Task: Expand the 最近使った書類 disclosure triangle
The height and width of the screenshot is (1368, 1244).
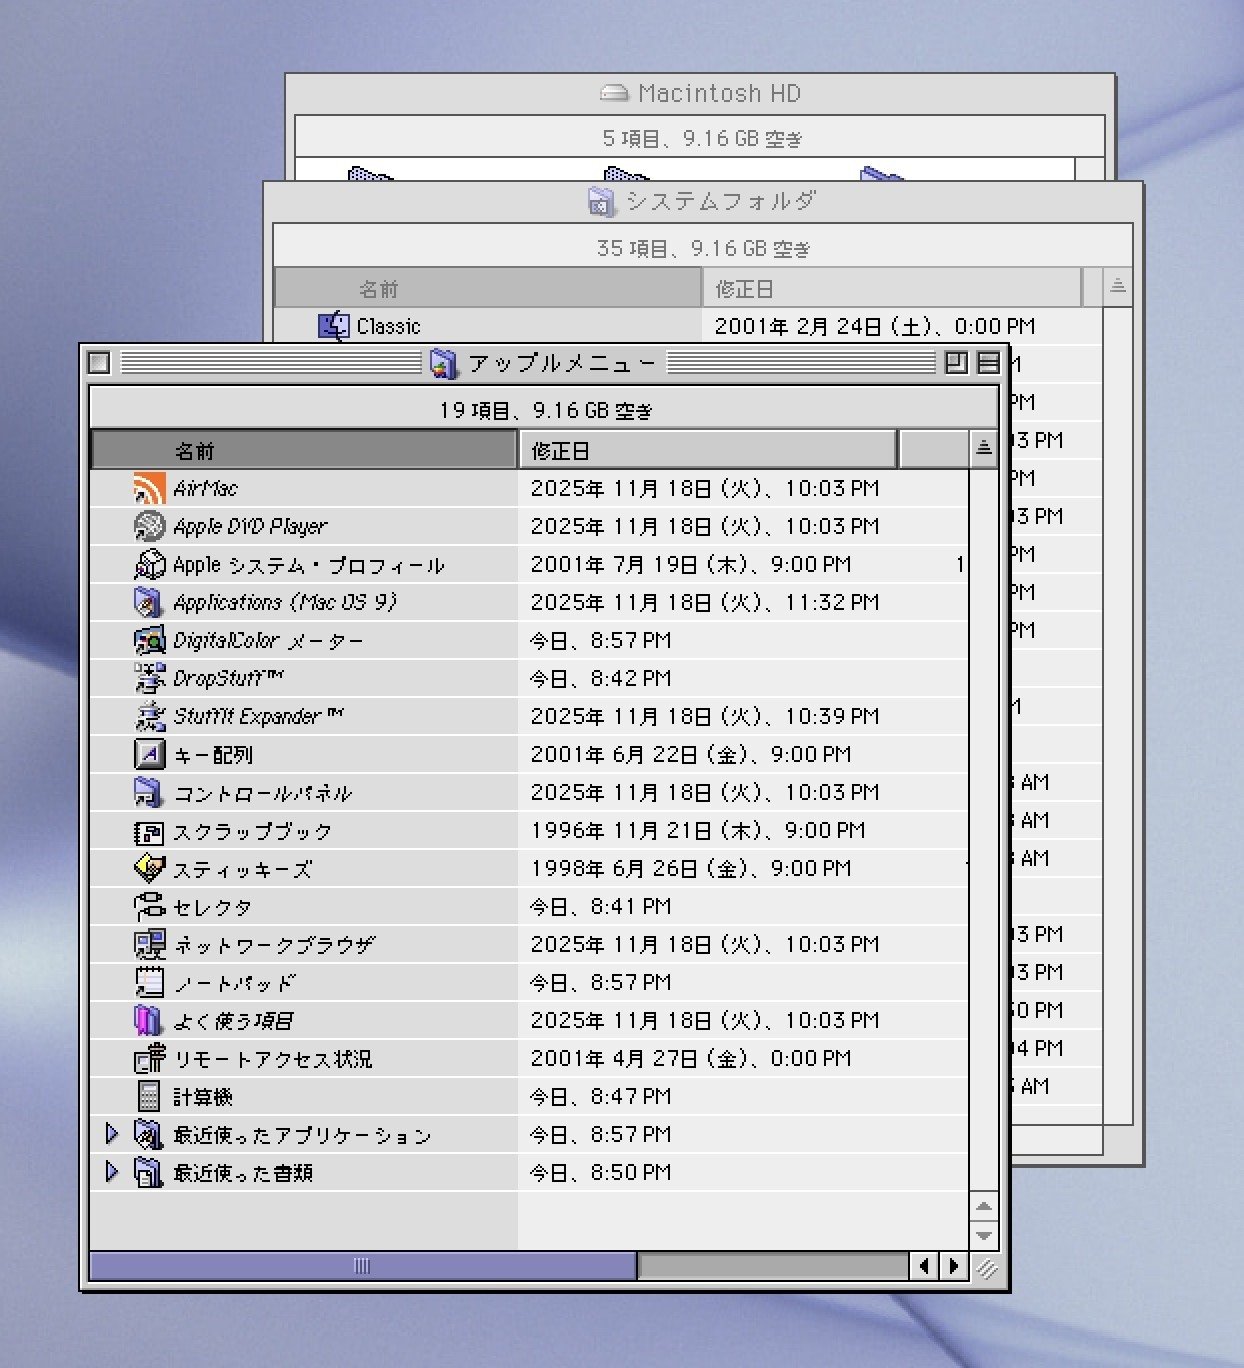Action: tap(112, 1172)
